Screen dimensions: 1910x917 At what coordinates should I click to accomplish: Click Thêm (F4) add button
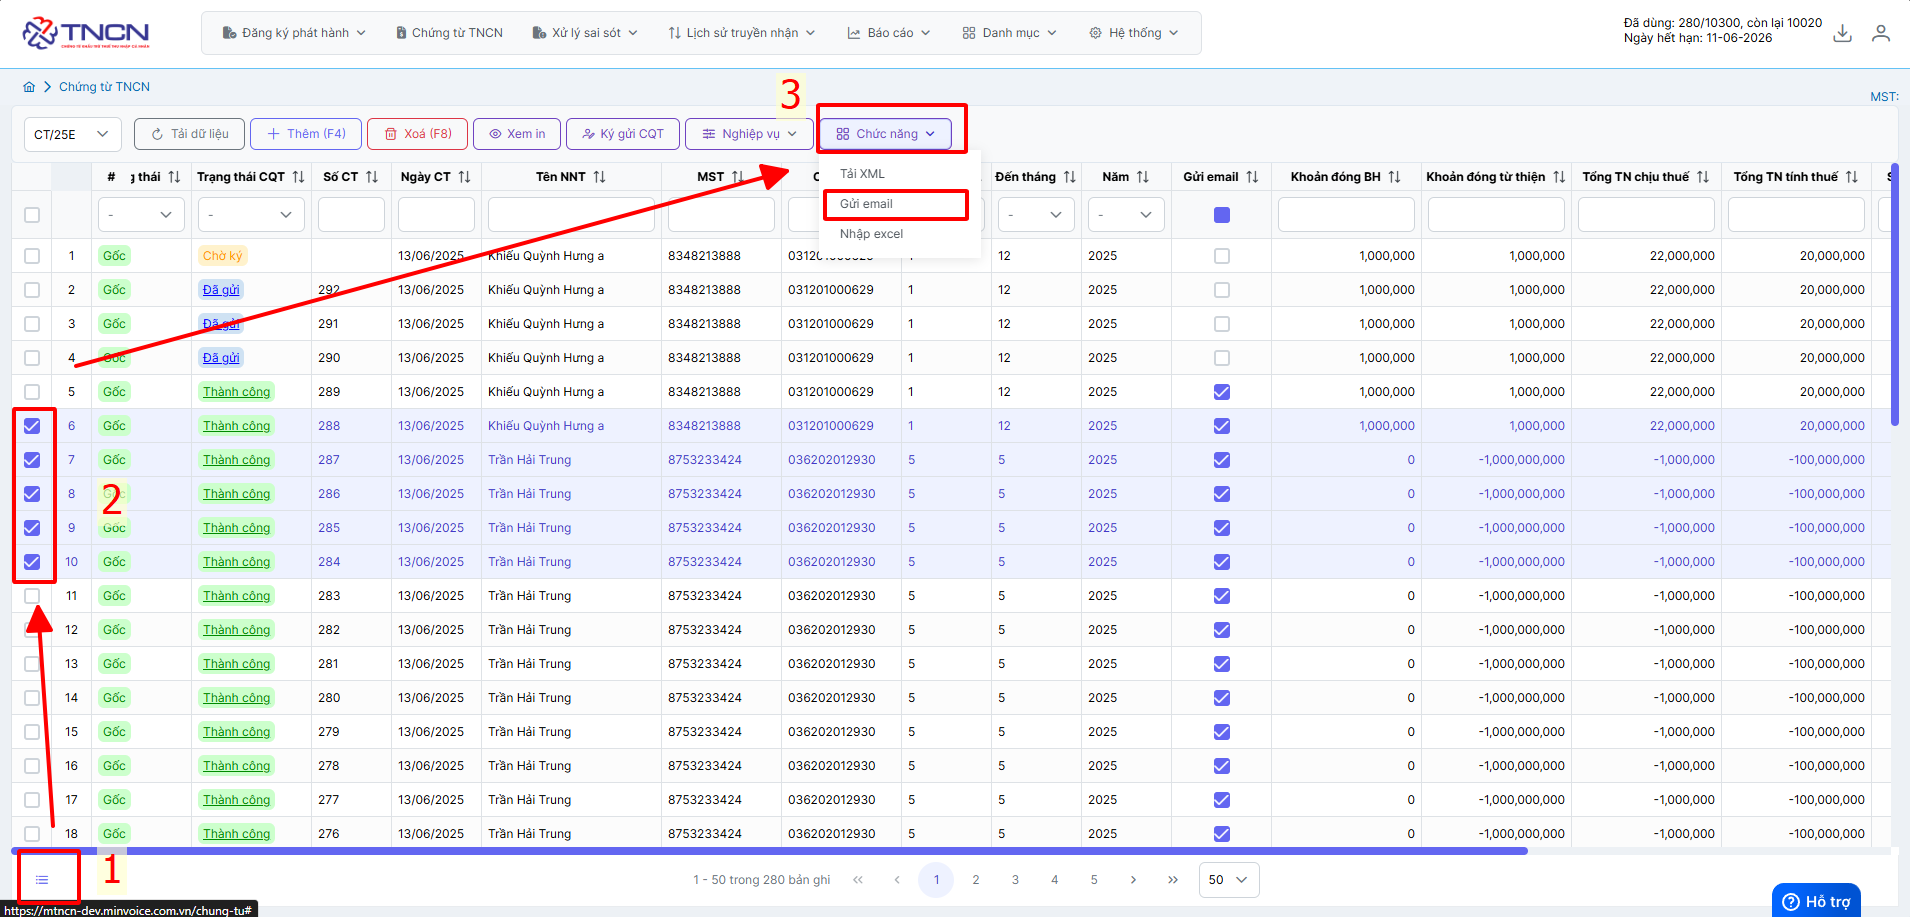[x=306, y=134]
